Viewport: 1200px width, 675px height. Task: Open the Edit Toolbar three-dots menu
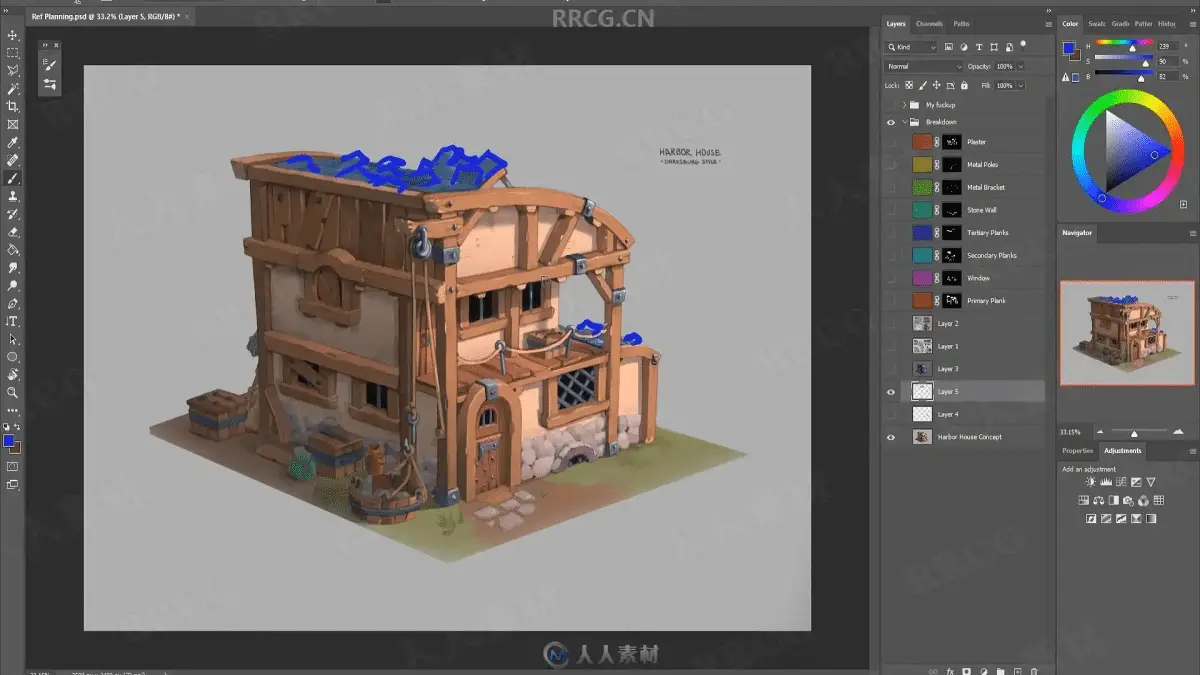tap(13, 410)
